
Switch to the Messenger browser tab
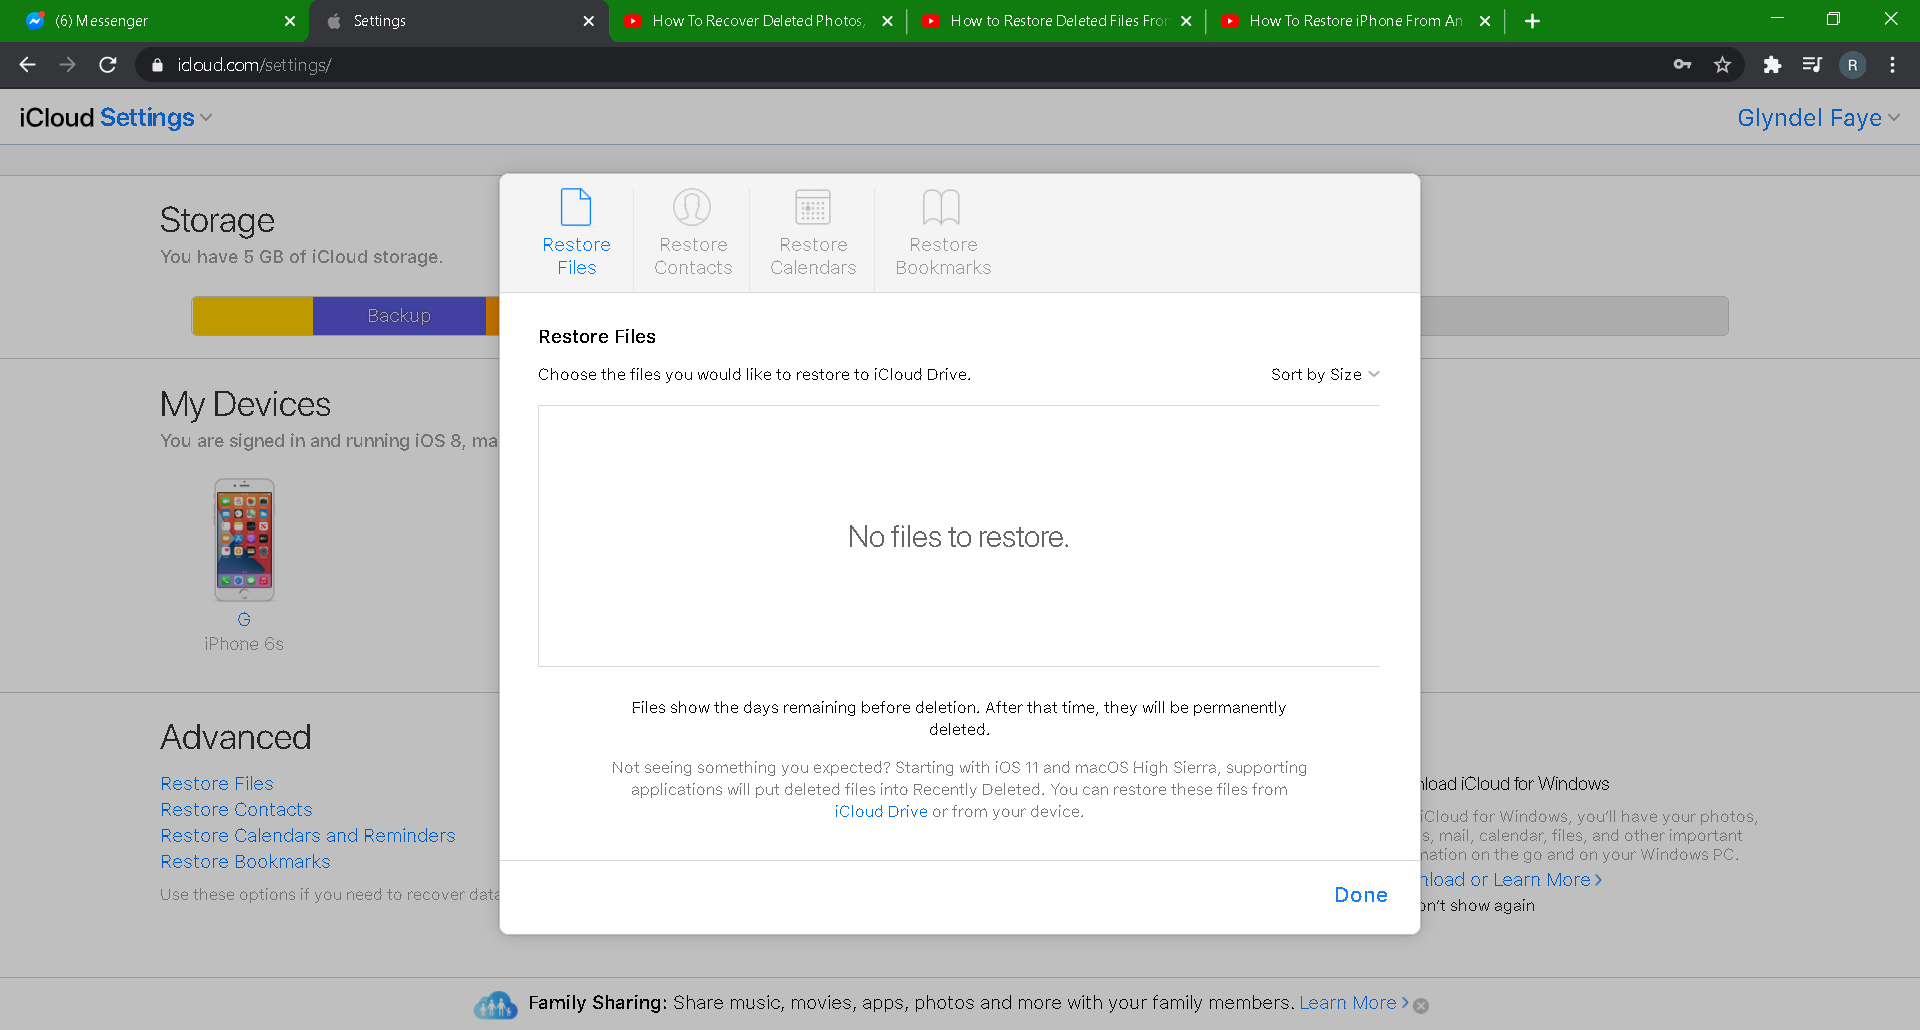coord(155,21)
